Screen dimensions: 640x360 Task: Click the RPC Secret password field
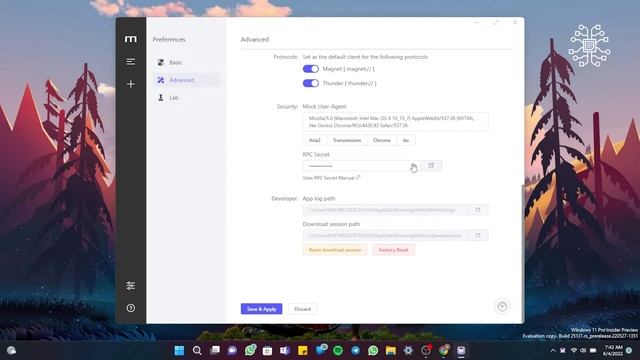362,166
